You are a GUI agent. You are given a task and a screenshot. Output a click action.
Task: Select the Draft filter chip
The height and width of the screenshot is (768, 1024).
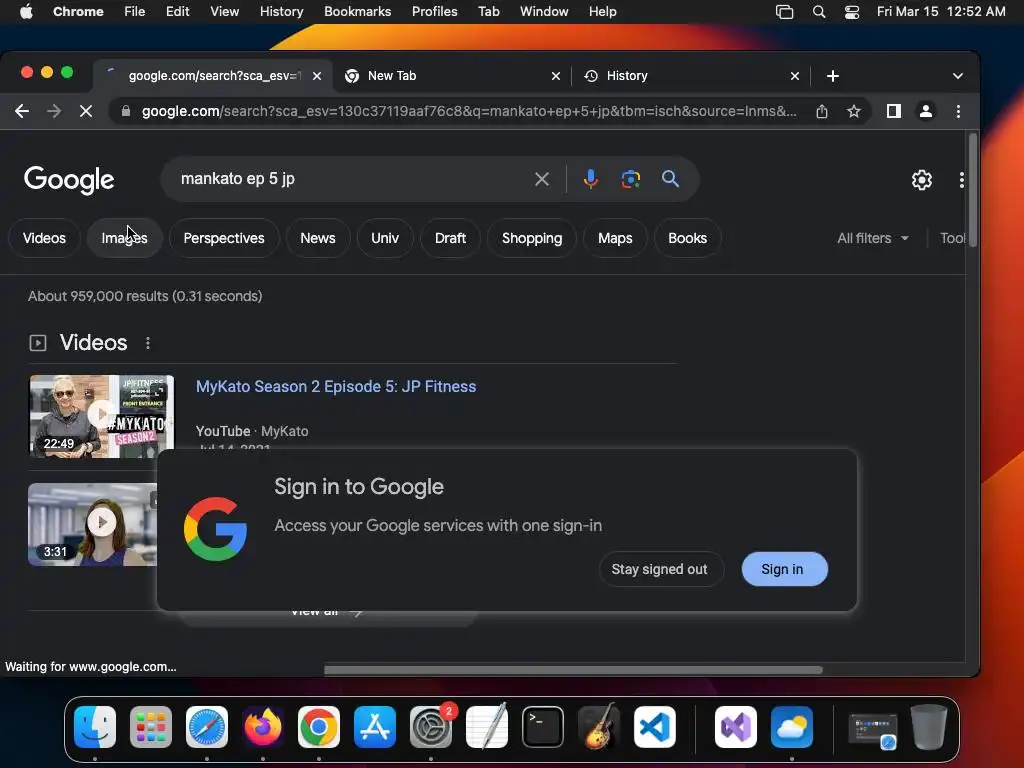pos(451,238)
